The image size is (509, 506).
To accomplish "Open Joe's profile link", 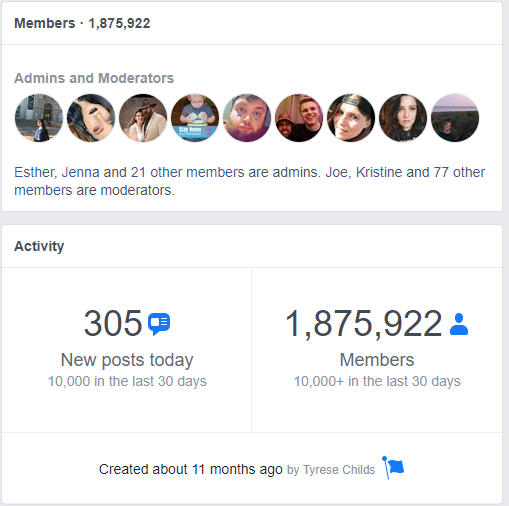I will pyautogui.click(x=337, y=172).
